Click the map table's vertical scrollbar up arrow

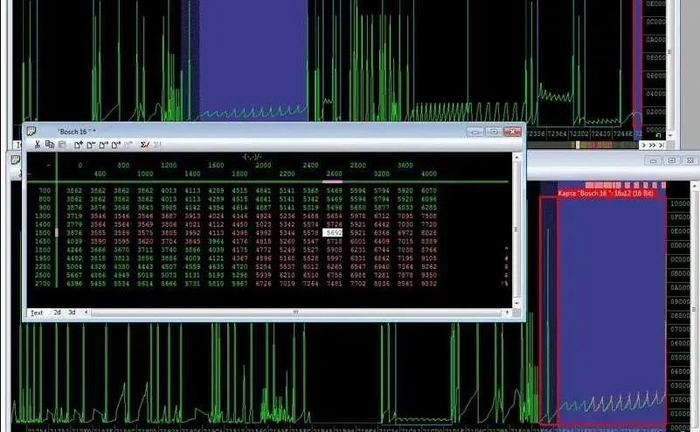point(517,157)
